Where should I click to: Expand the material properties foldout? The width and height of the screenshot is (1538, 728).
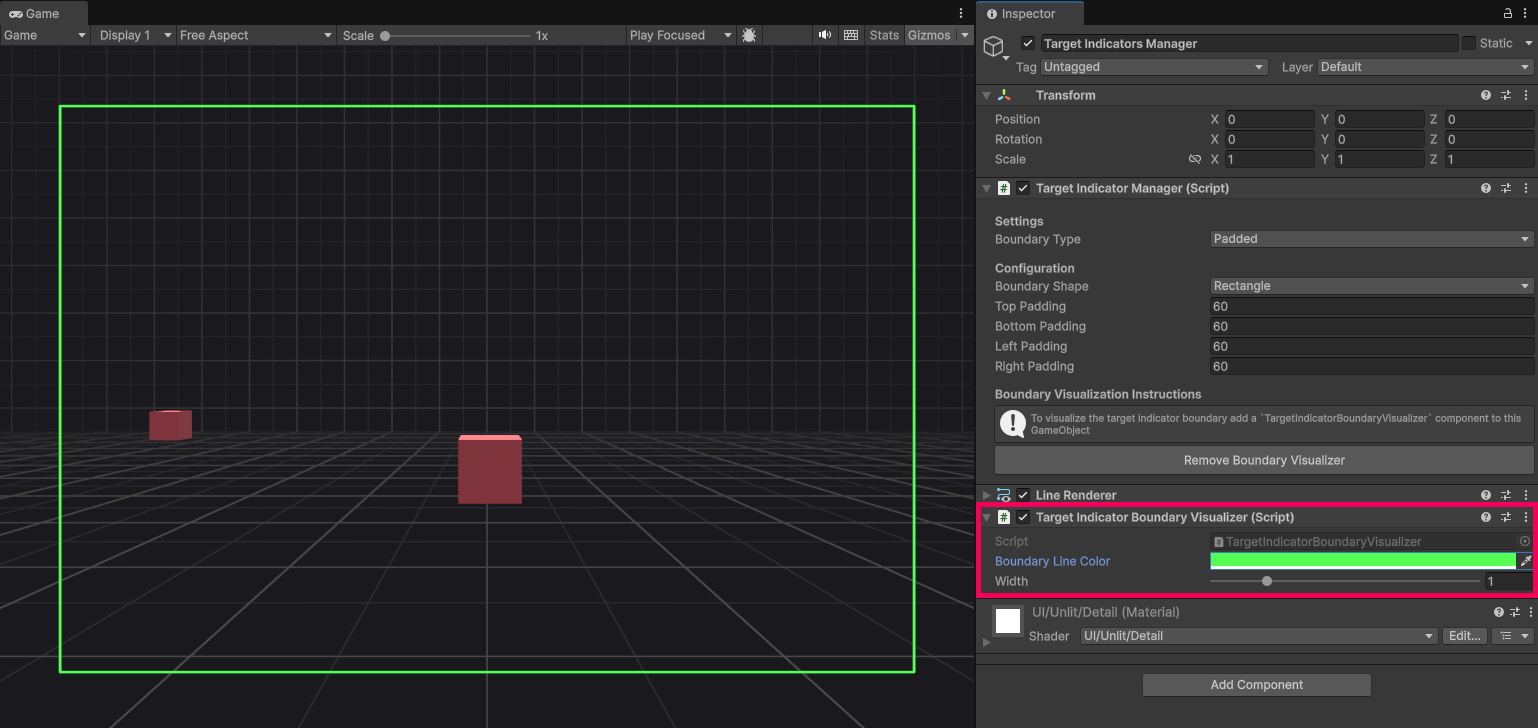click(x=987, y=641)
